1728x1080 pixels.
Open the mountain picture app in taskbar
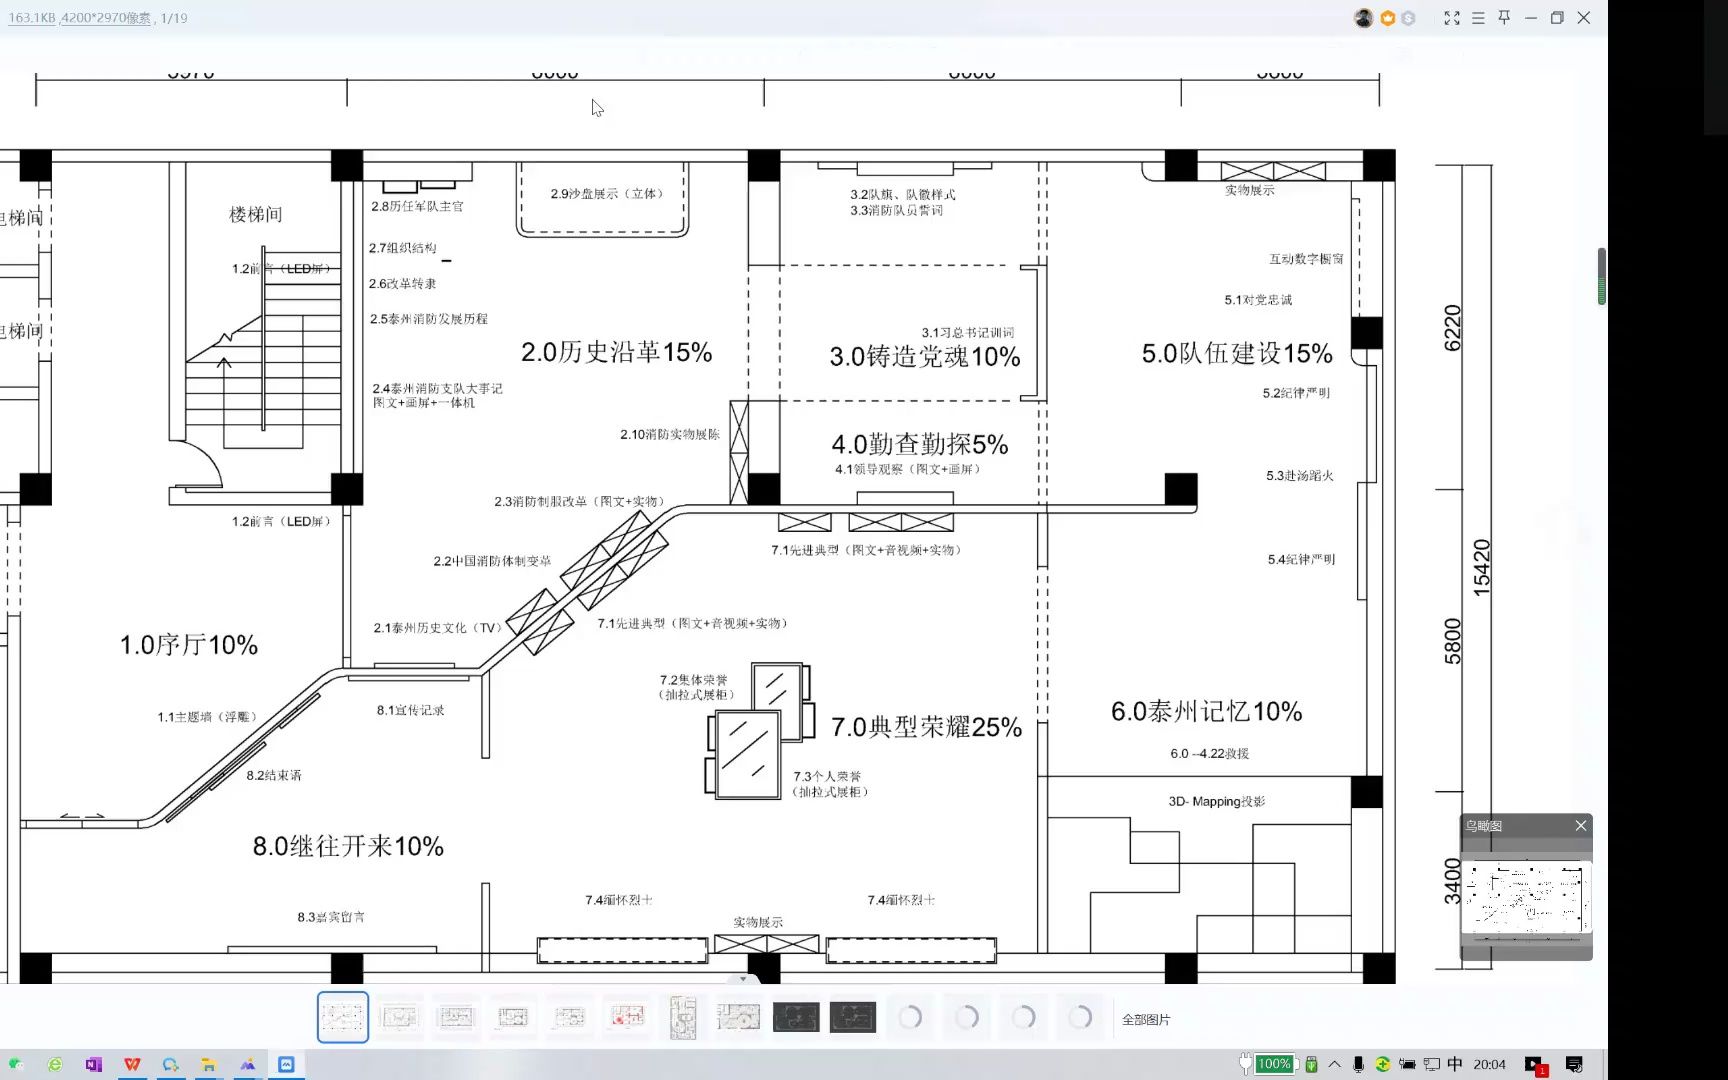[x=247, y=1064]
